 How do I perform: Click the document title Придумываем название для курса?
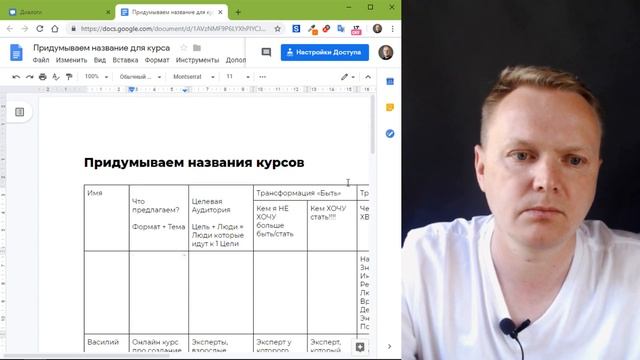coord(101,48)
